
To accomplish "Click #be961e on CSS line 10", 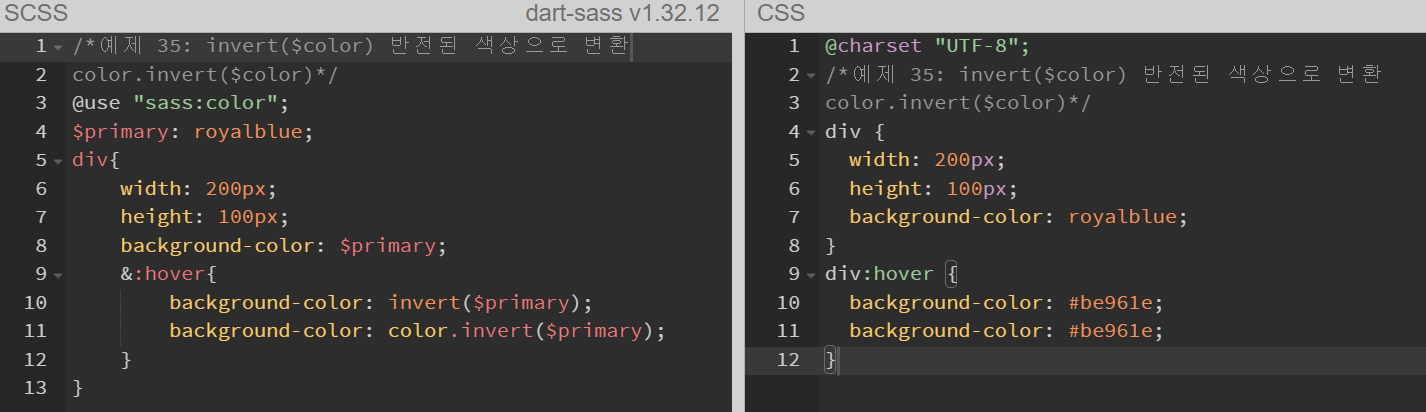I will (x=1110, y=303).
